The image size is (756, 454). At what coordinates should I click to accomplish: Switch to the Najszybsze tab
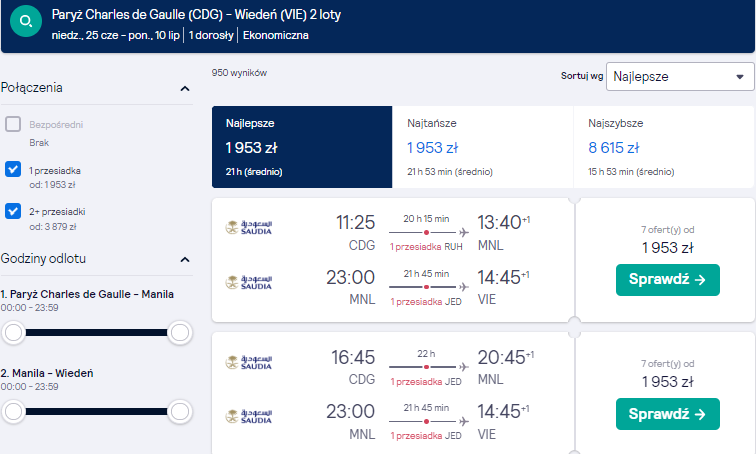click(x=663, y=147)
